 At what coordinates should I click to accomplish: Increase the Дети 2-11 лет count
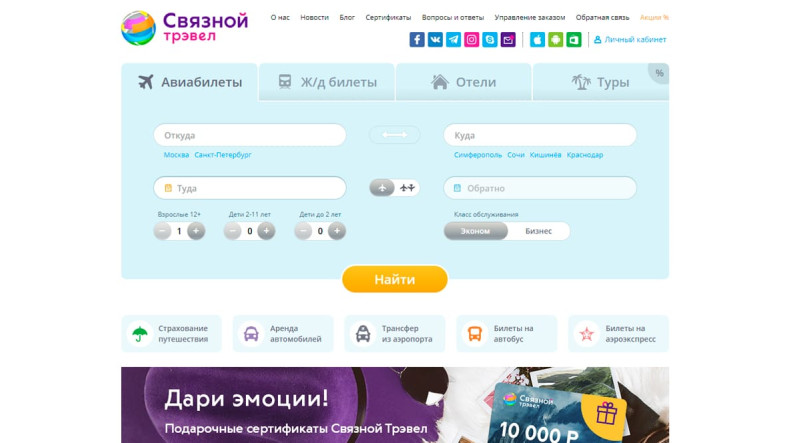266,231
